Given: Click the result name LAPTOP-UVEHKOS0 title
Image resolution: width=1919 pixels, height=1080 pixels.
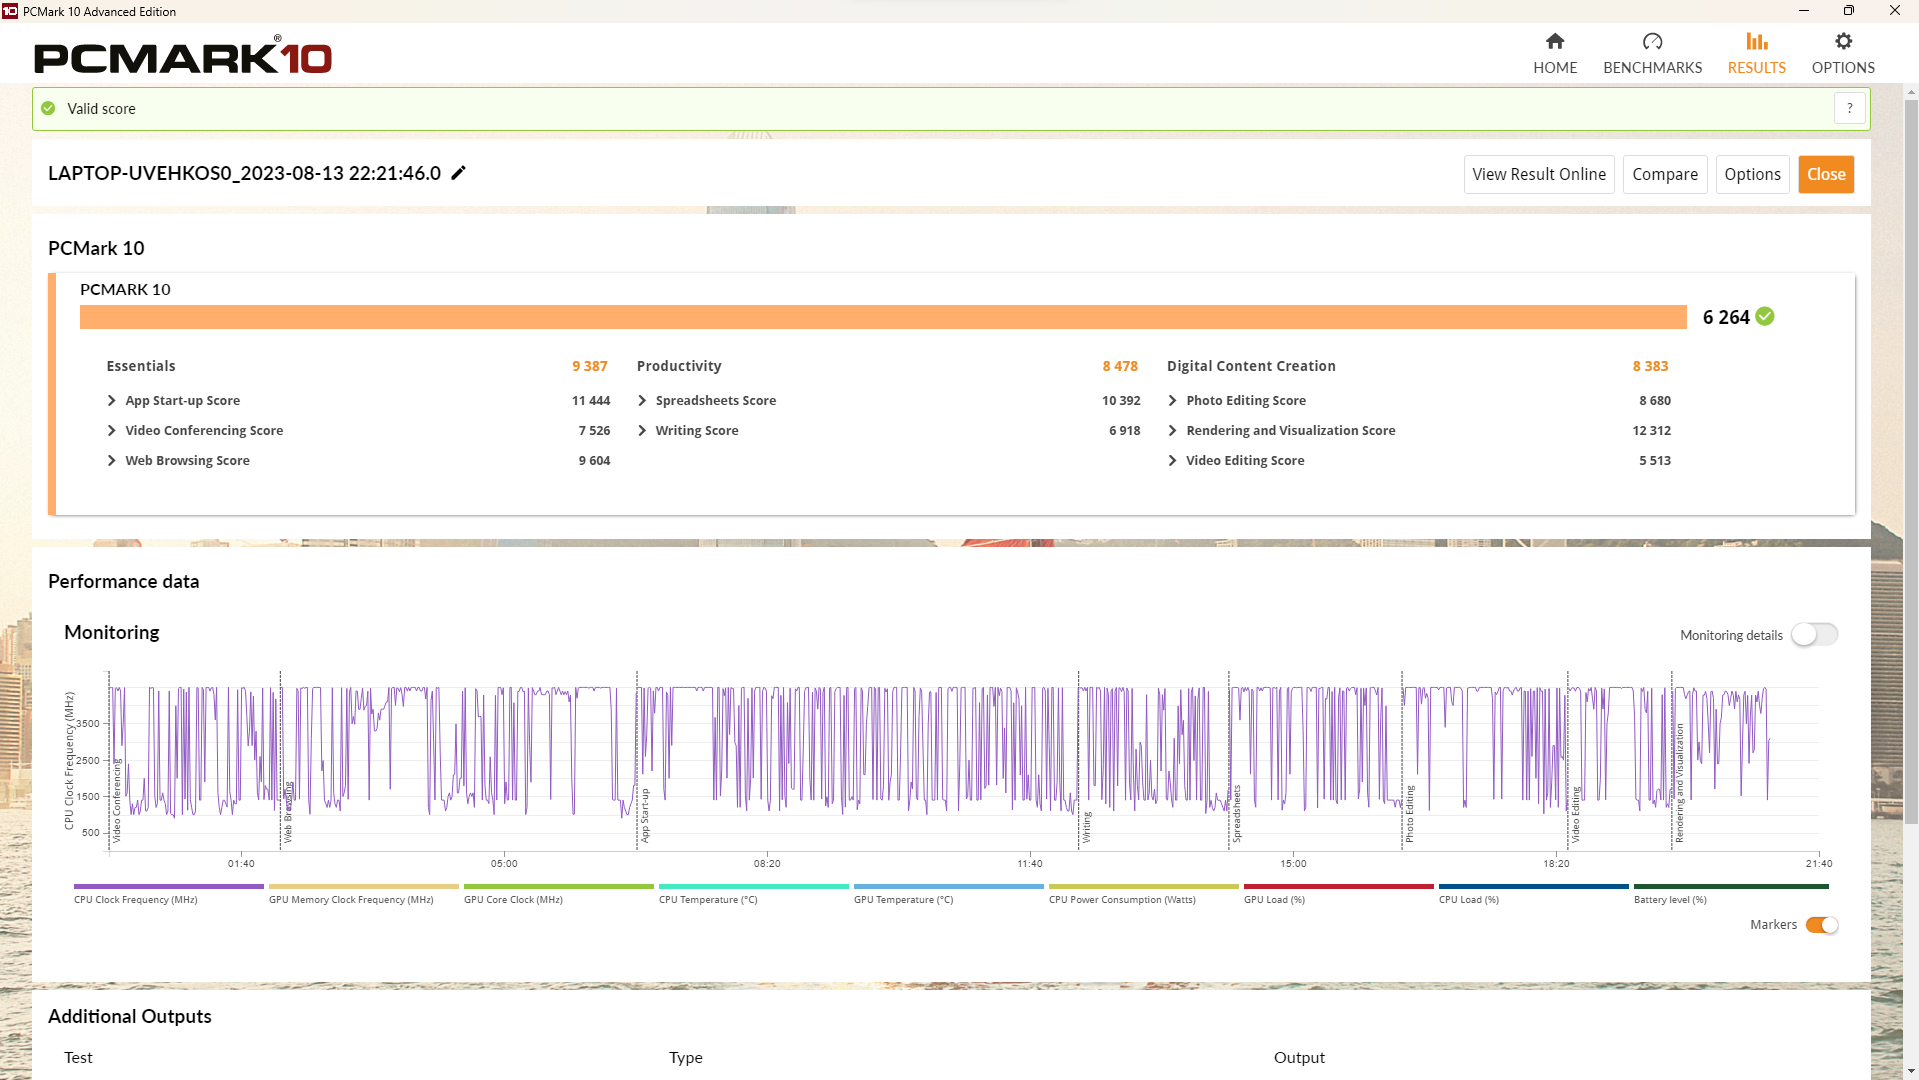Looking at the screenshot, I should (x=244, y=173).
